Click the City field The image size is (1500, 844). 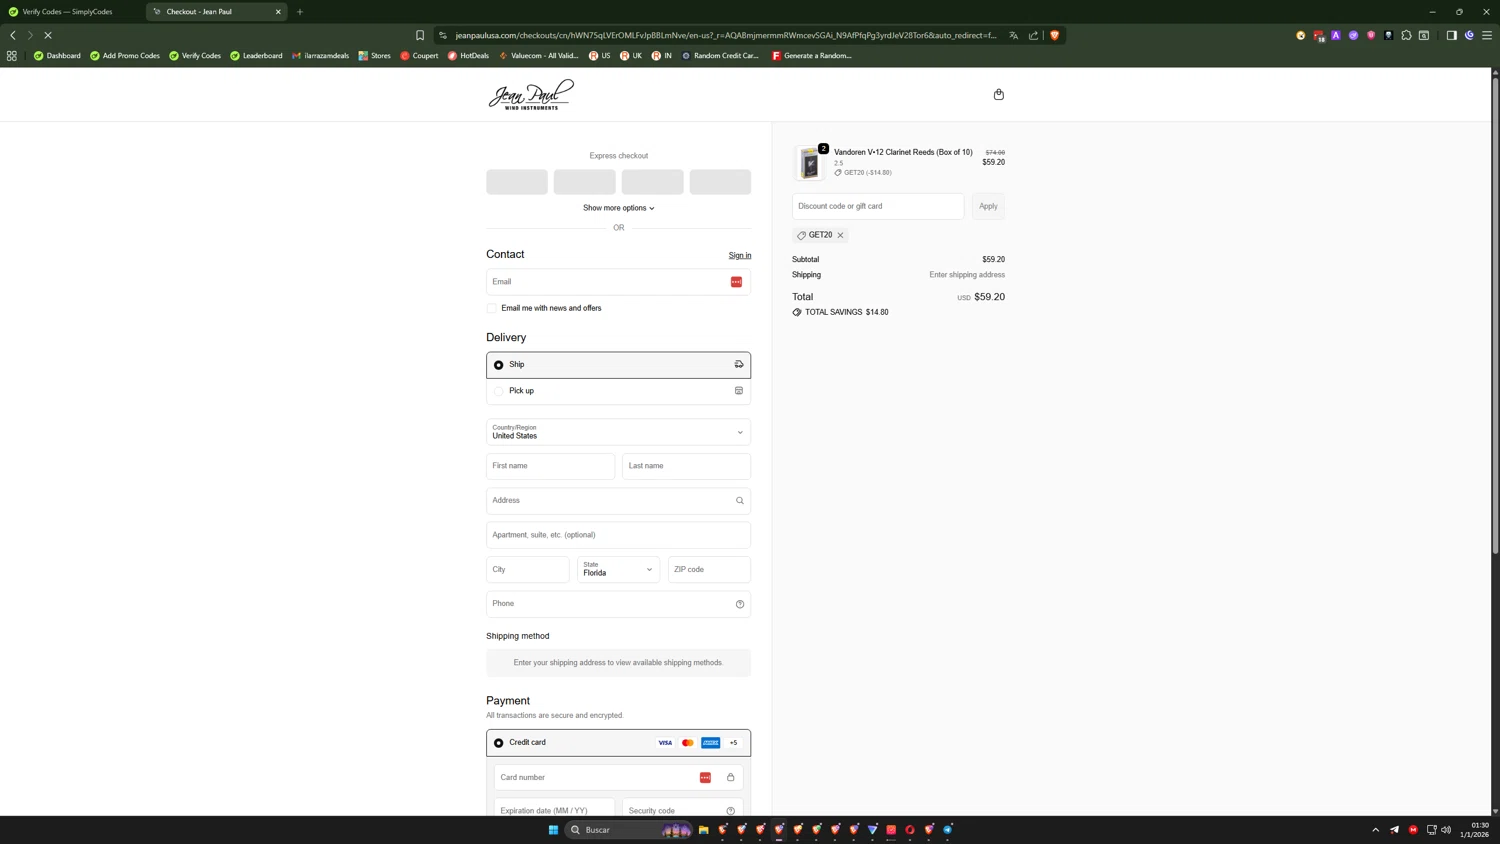tap(528, 569)
